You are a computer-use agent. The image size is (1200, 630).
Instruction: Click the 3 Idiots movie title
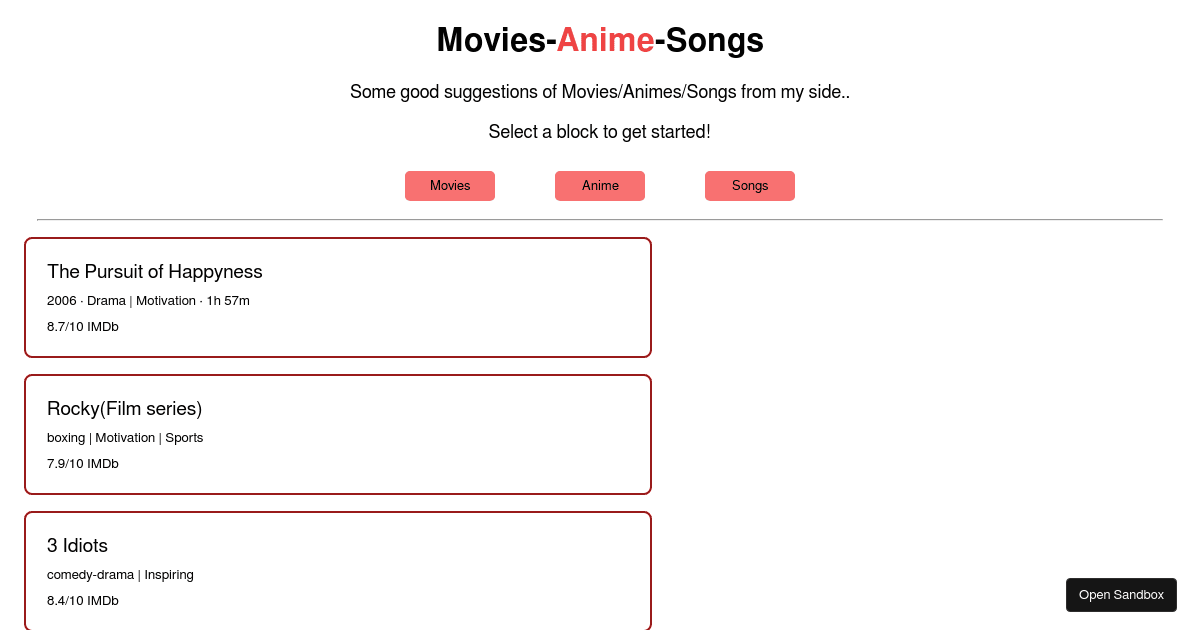click(x=77, y=546)
